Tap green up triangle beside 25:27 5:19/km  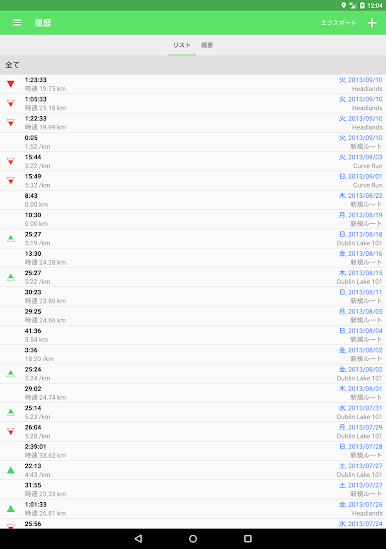point(11,238)
